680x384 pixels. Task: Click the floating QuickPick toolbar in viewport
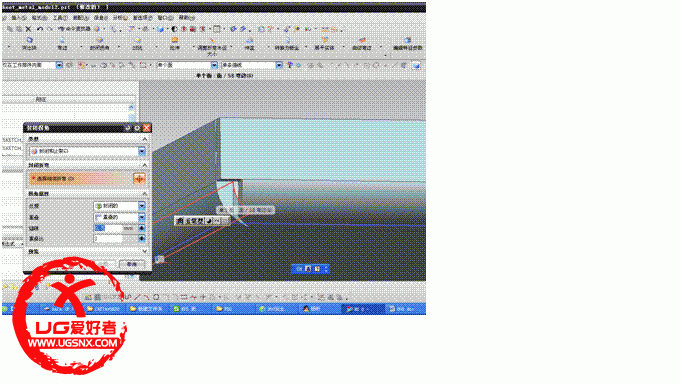[203, 221]
